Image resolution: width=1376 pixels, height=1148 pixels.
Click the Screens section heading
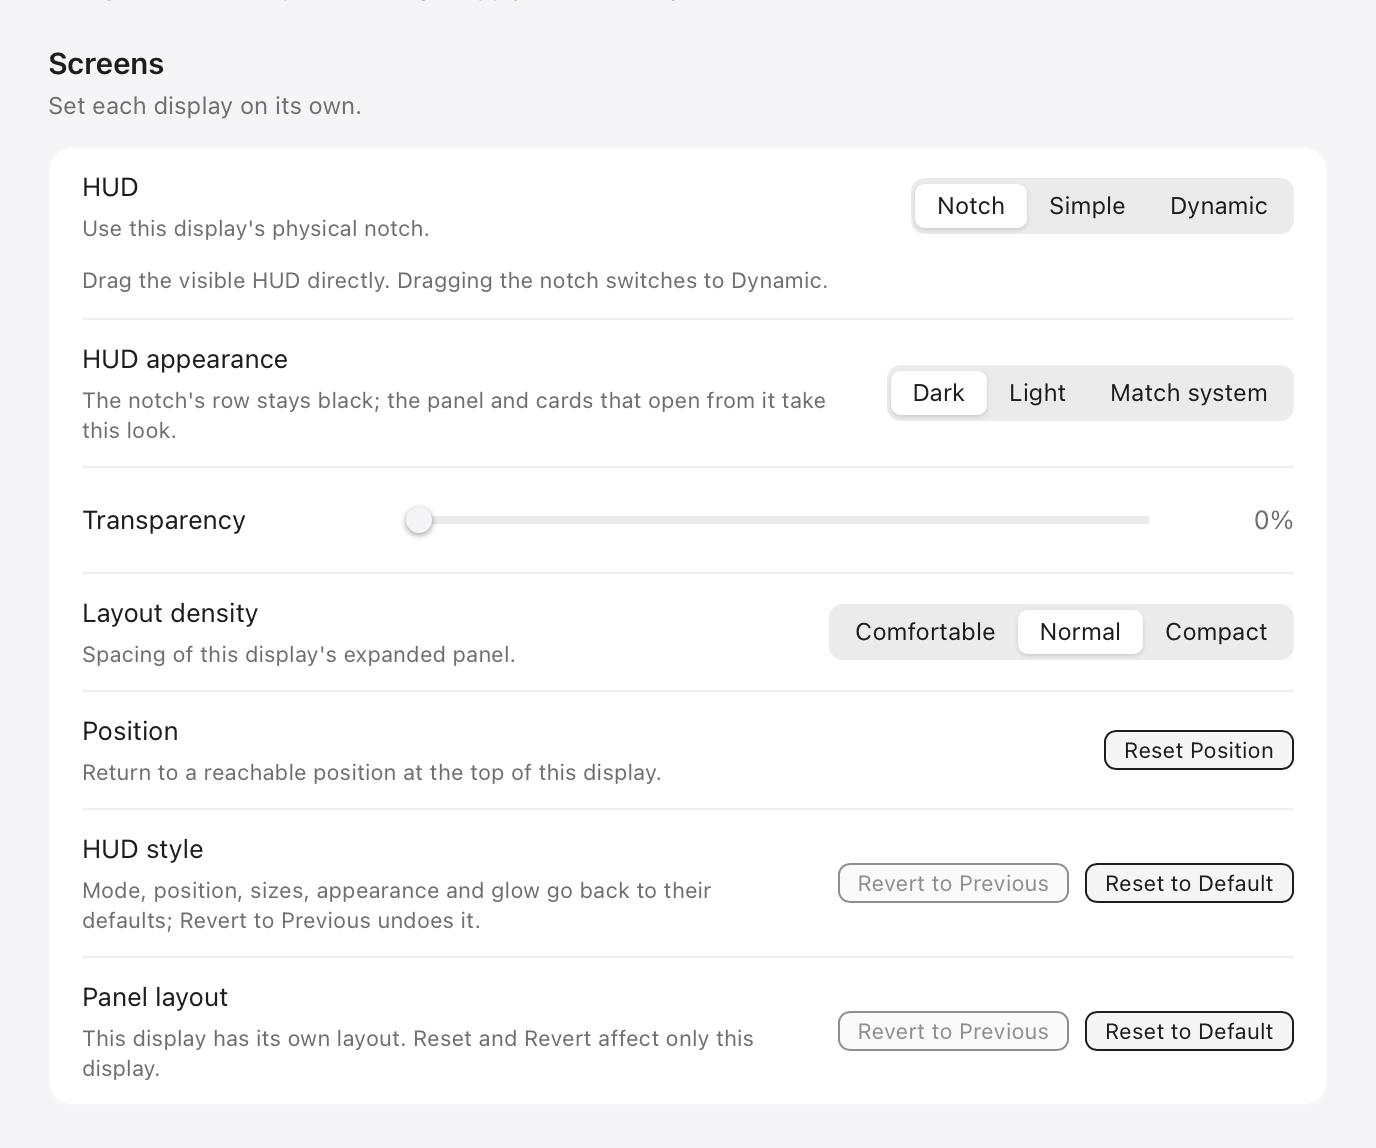106,64
